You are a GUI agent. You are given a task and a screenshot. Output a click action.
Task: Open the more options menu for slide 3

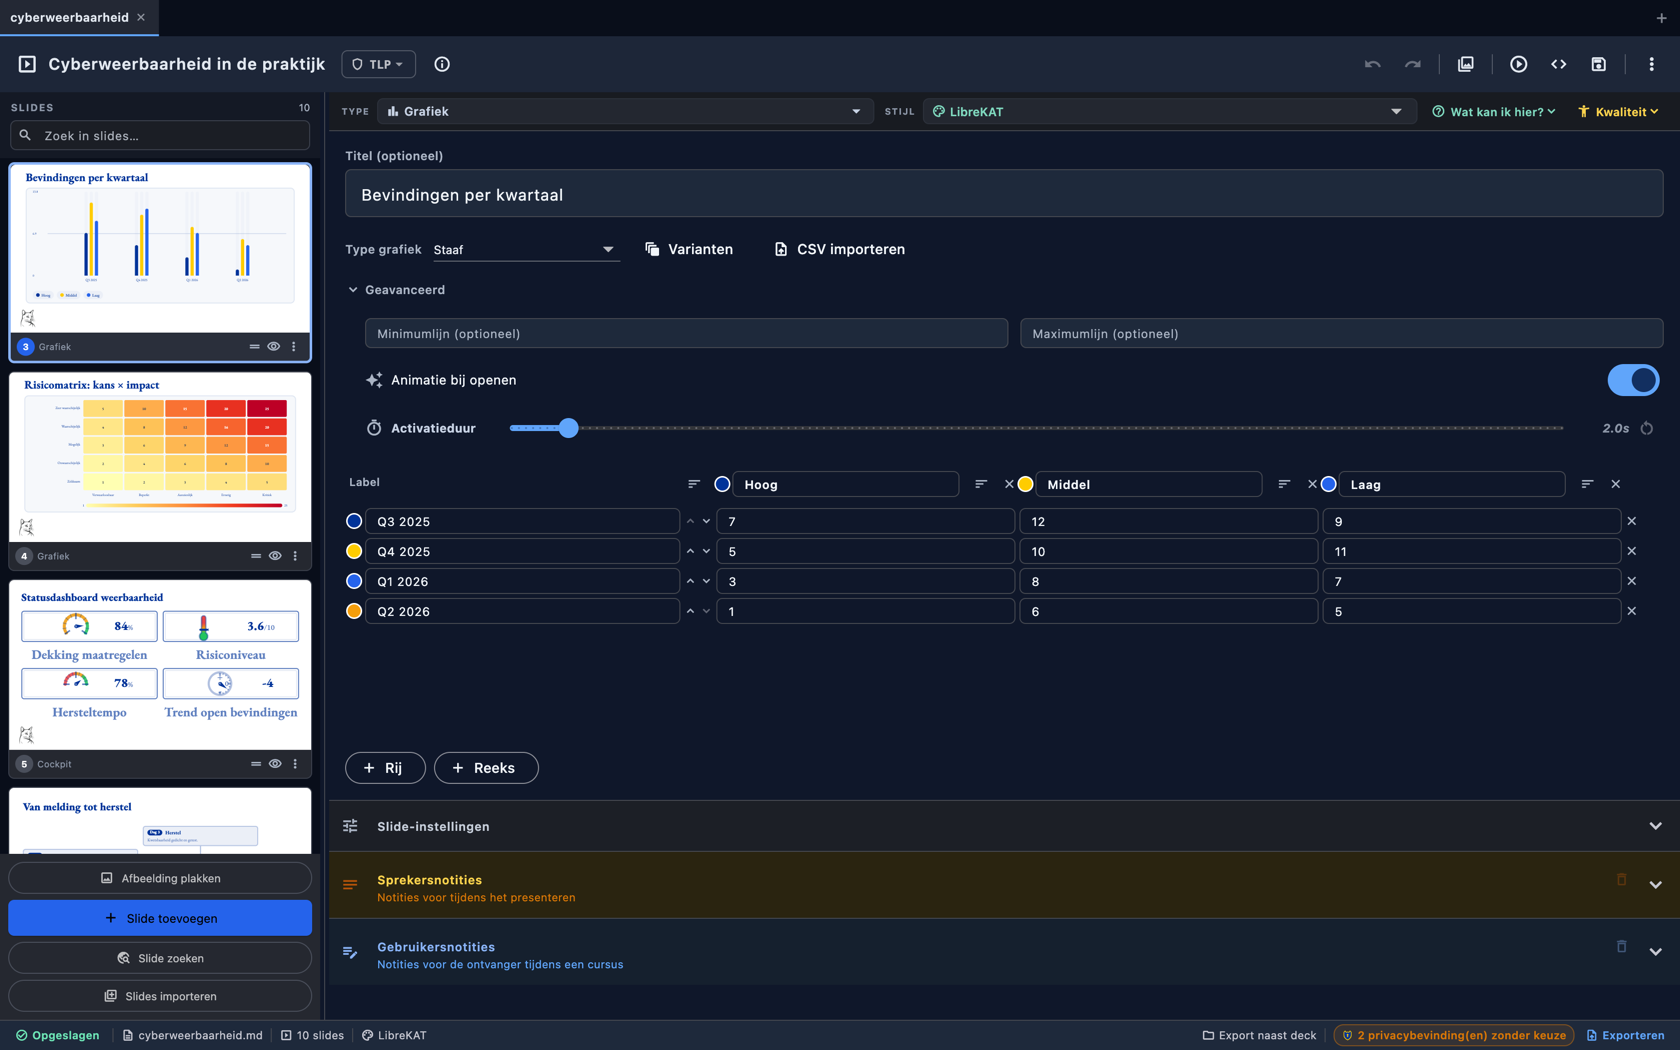pyautogui.click(x=294, y=347)
